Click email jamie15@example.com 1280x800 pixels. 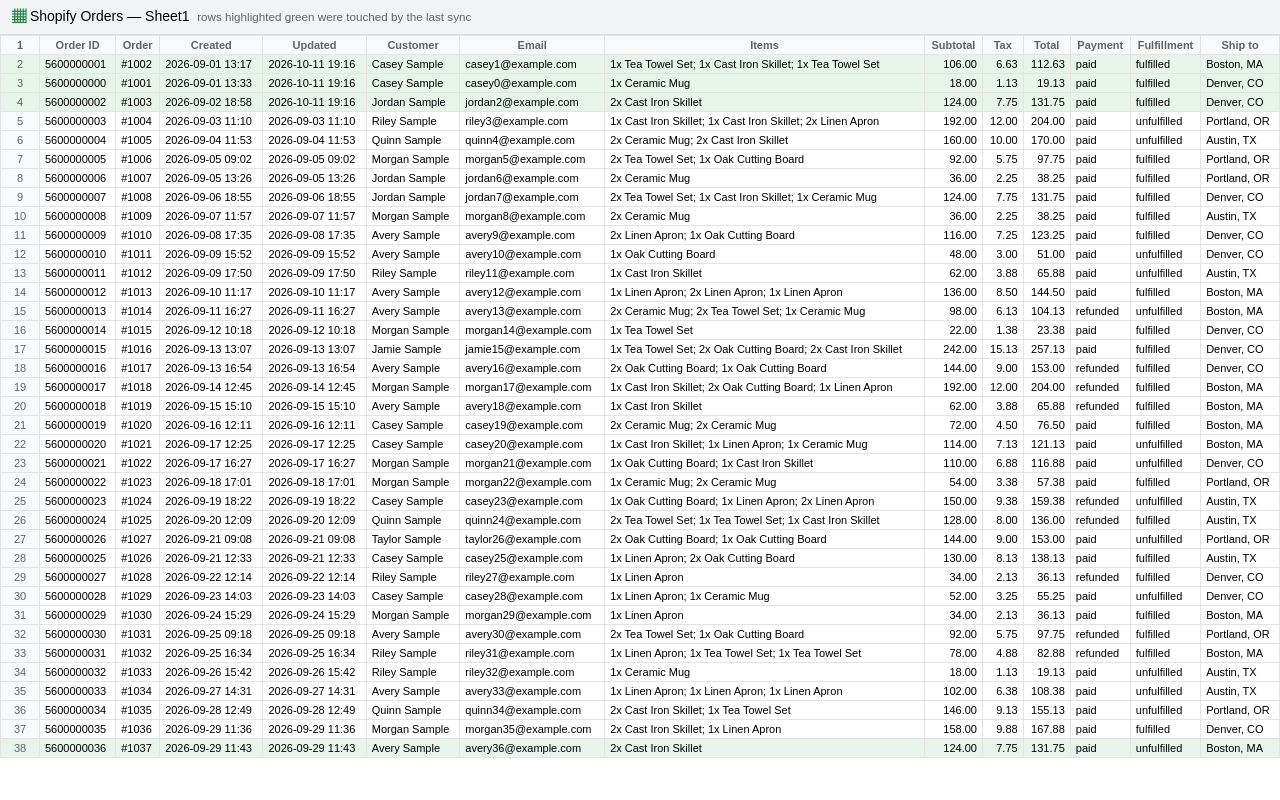pos(532,349)
